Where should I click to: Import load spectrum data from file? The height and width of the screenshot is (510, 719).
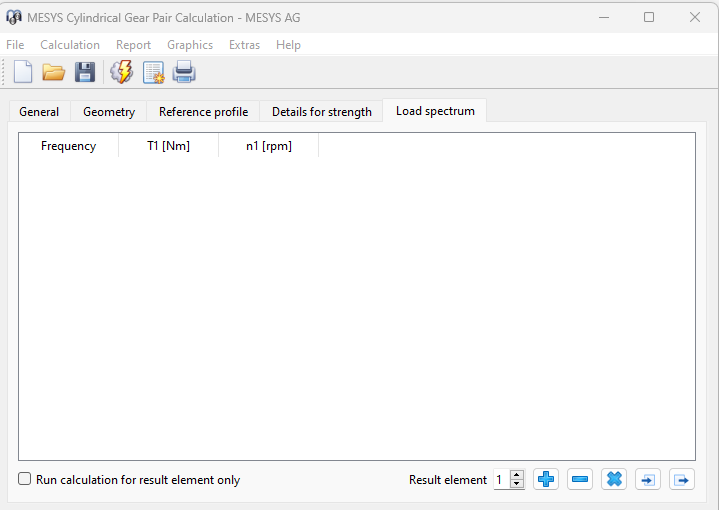pyautogui.click(x=648, y=480)
